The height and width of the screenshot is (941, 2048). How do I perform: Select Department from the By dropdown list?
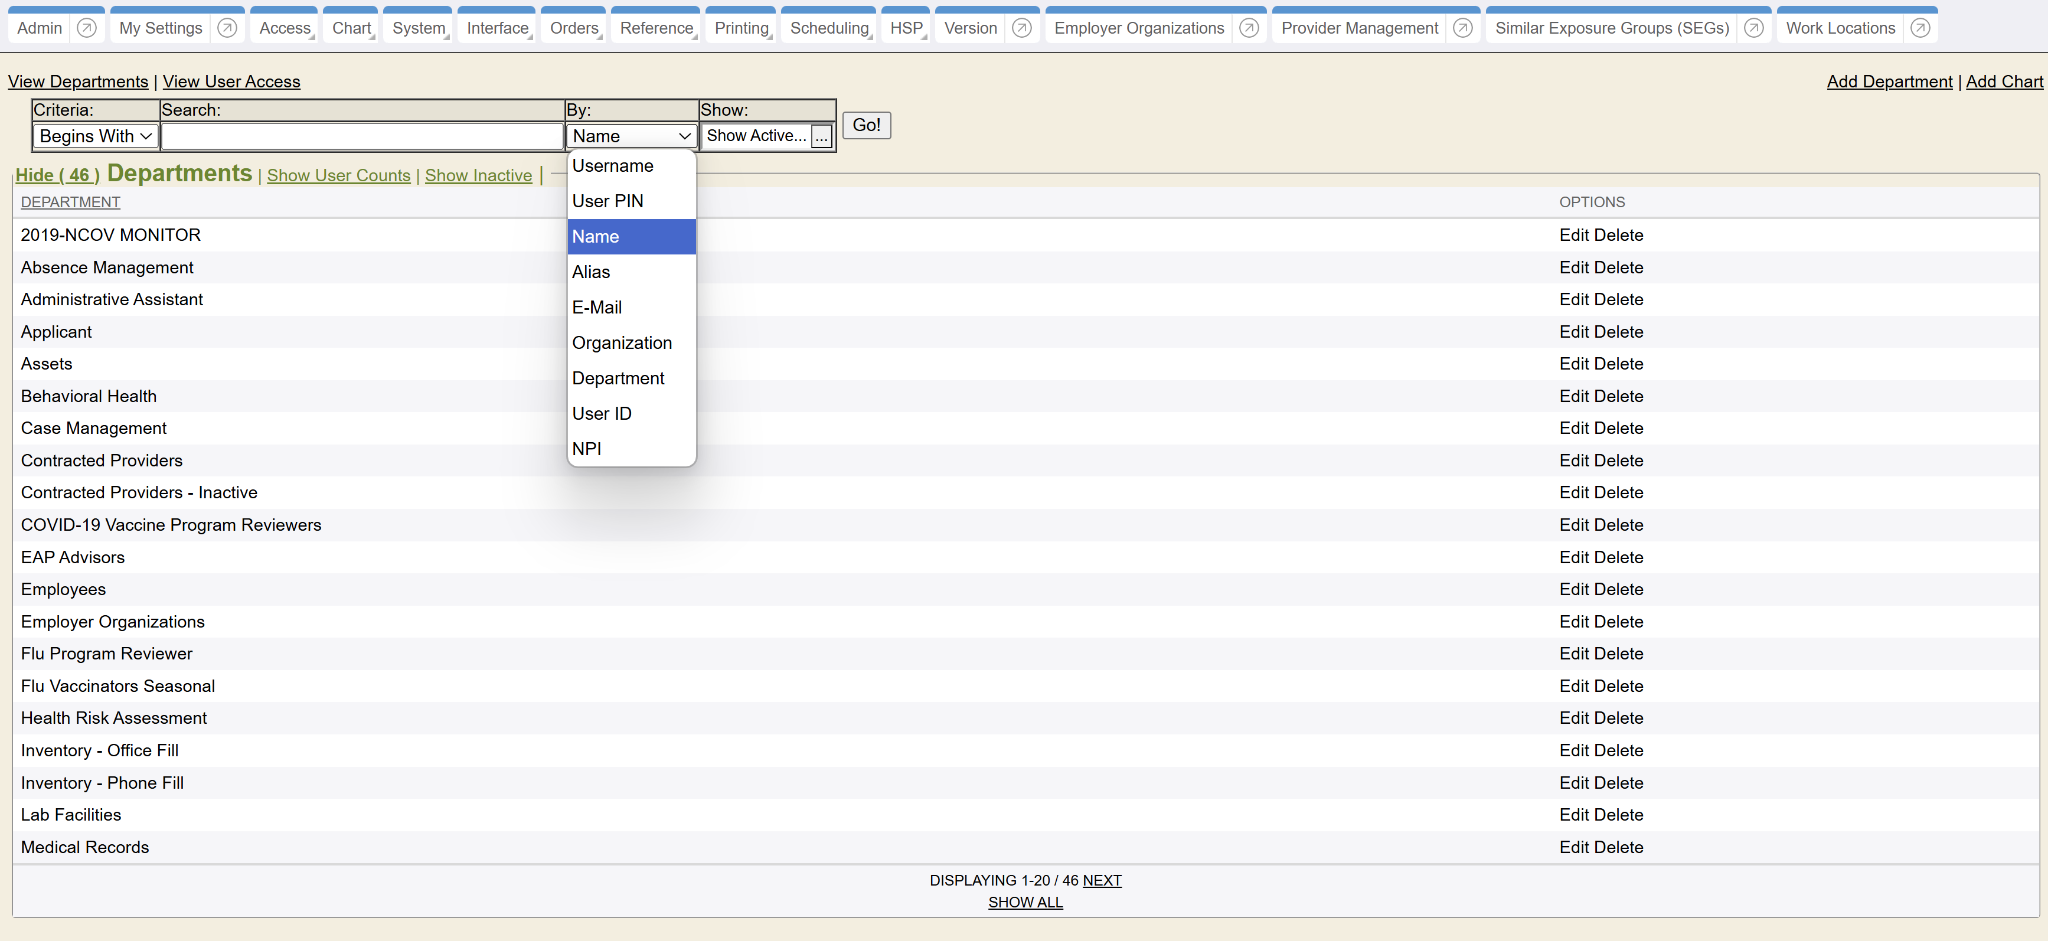pyautogui.click(x=618, y=378)
